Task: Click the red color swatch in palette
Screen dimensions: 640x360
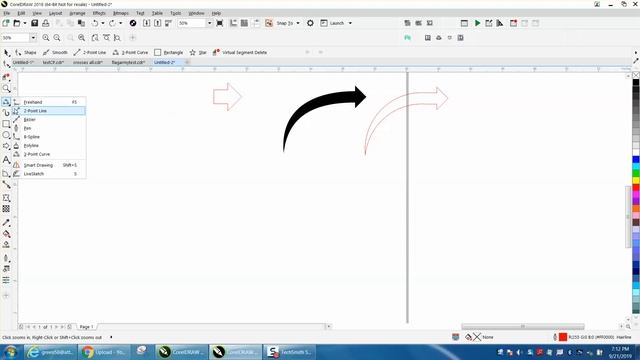Action: pos(636,188)
